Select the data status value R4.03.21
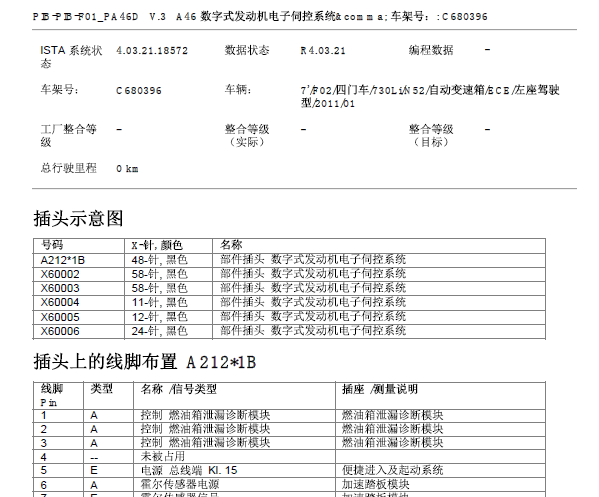 pos(323,51)
